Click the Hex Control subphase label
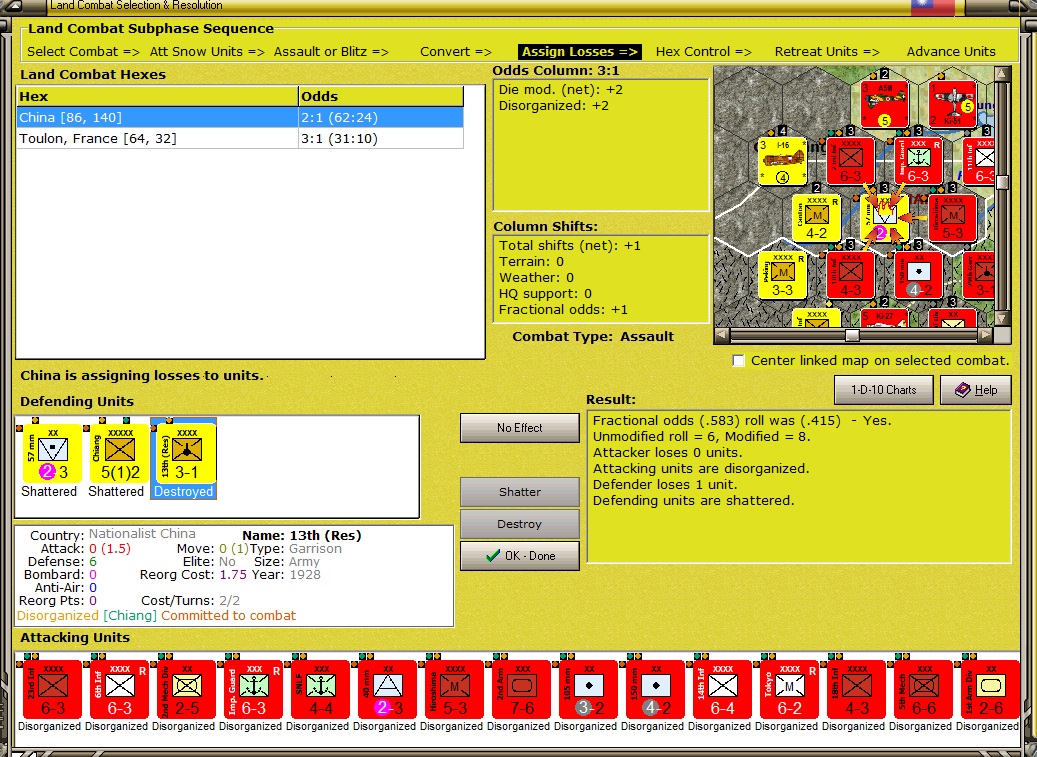This screenshot has width=1037, height=757. point(704,52)
